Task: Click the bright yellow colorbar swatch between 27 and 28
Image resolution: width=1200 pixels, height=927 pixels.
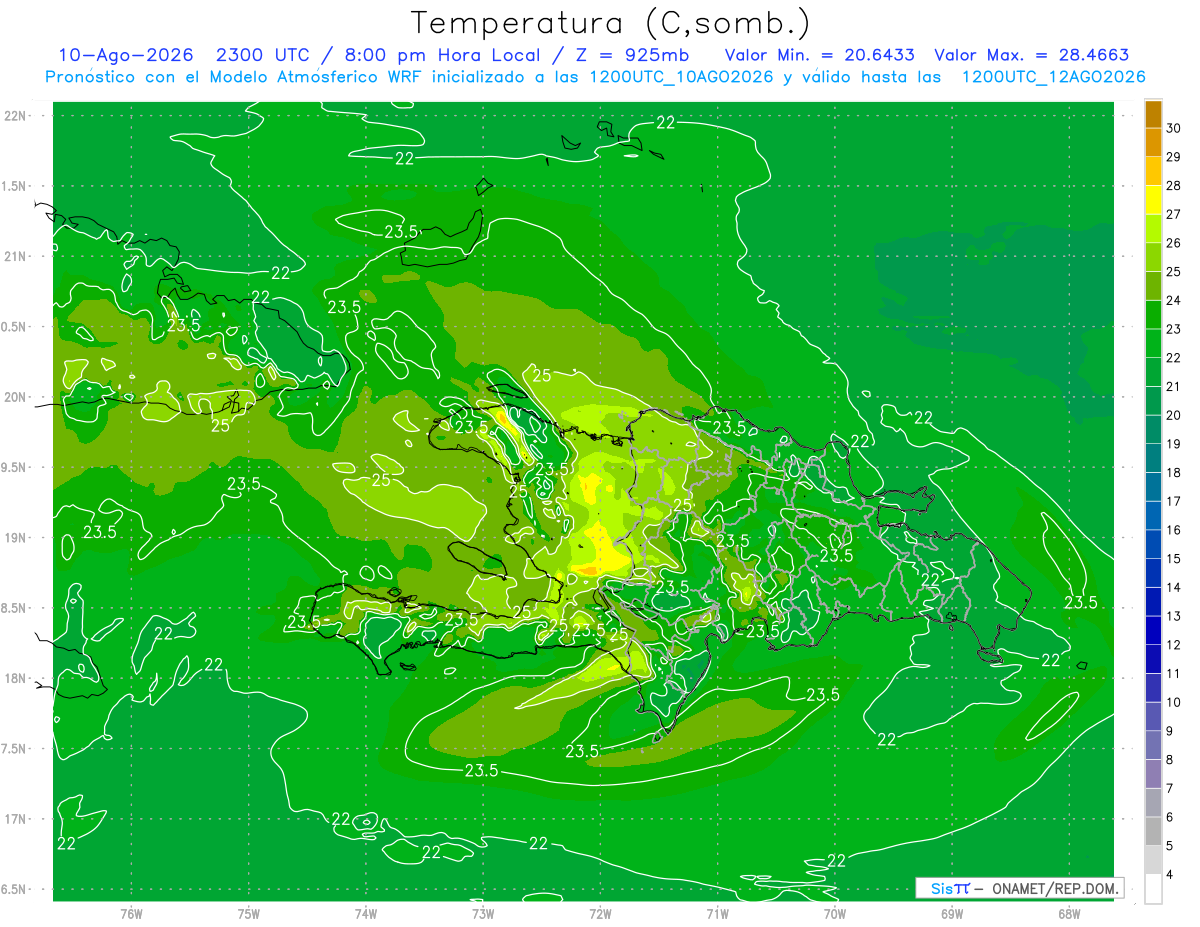Action: pos(1154,200)
